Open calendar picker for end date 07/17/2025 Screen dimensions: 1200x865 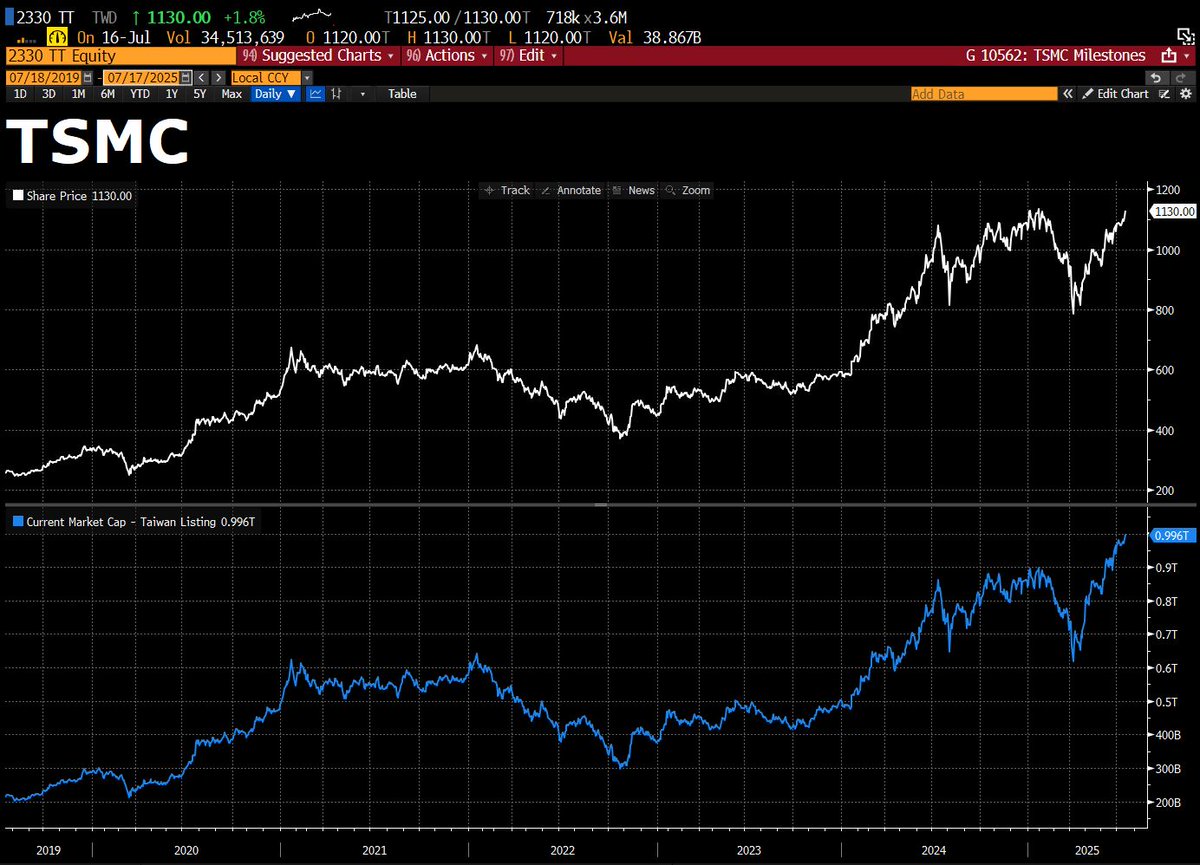click(186, 77)
